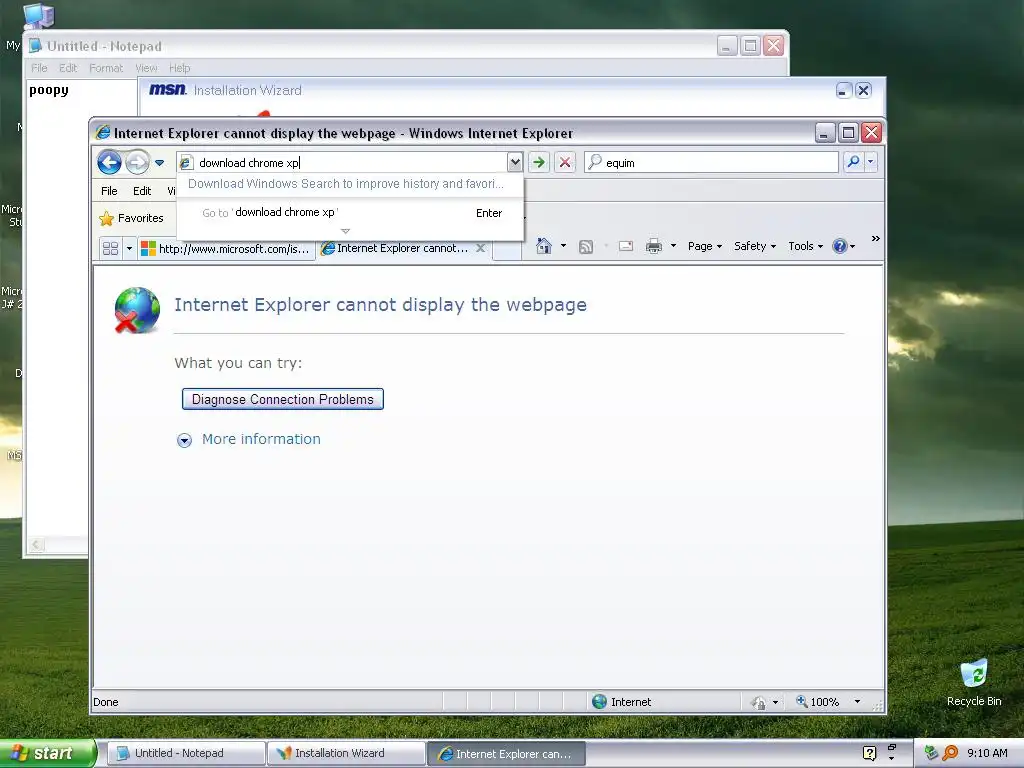1024x768 pixels.
Task: Open the tab list dropdown arrow
Action: pos(129,249)
